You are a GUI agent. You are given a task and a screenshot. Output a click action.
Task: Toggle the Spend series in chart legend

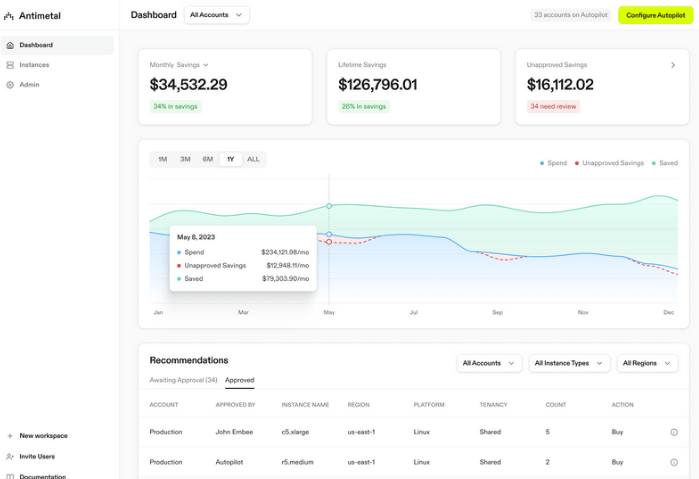pyautogui.click(x=553, y=163)
